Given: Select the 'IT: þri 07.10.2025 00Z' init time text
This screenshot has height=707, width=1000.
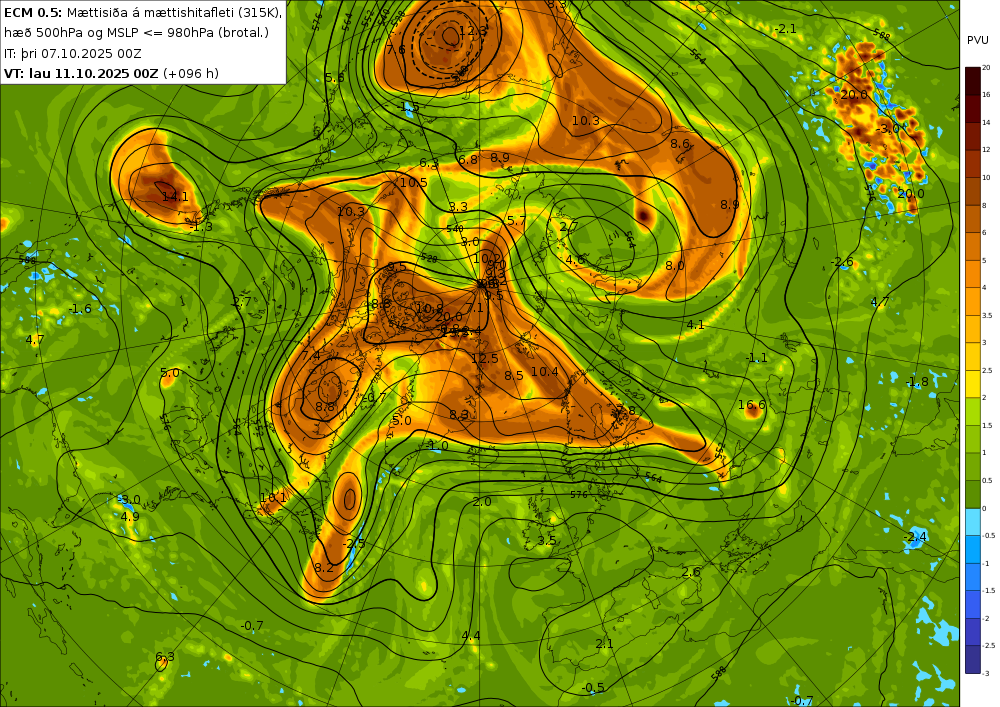Looking at the screenshot, I should coord(73,54).
